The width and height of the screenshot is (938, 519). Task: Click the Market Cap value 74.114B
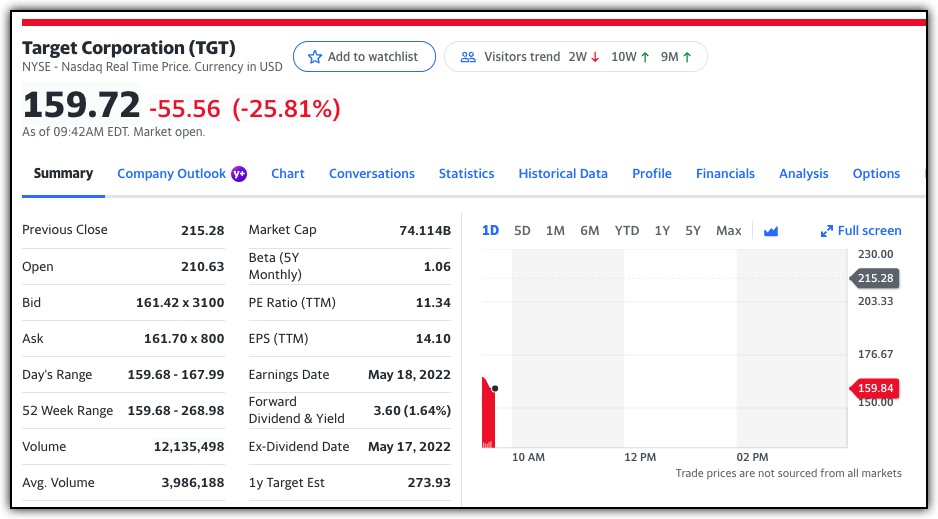click(x=425, y=231)
